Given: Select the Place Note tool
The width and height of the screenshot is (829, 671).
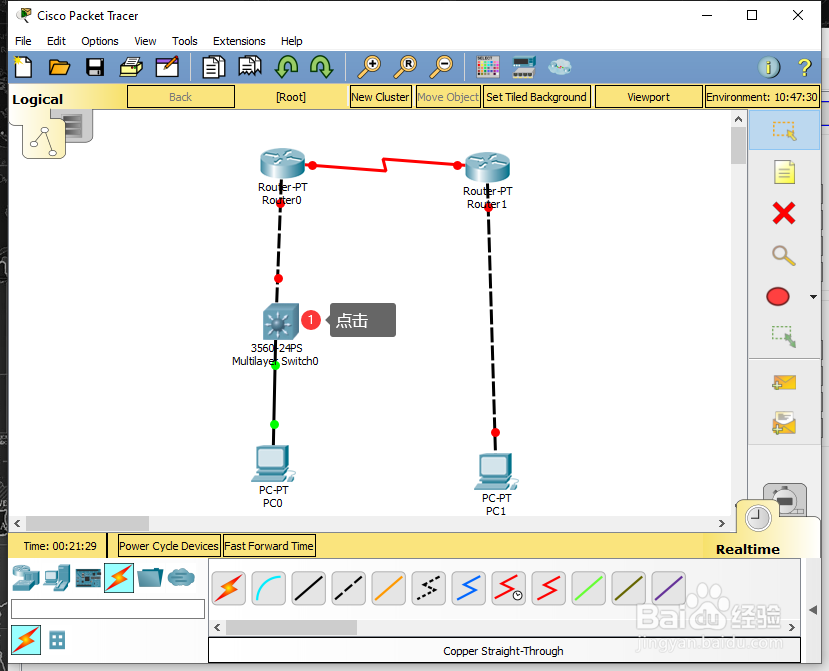Looking at the screenshot, I should pyautogui.click(x=784, y=172).
